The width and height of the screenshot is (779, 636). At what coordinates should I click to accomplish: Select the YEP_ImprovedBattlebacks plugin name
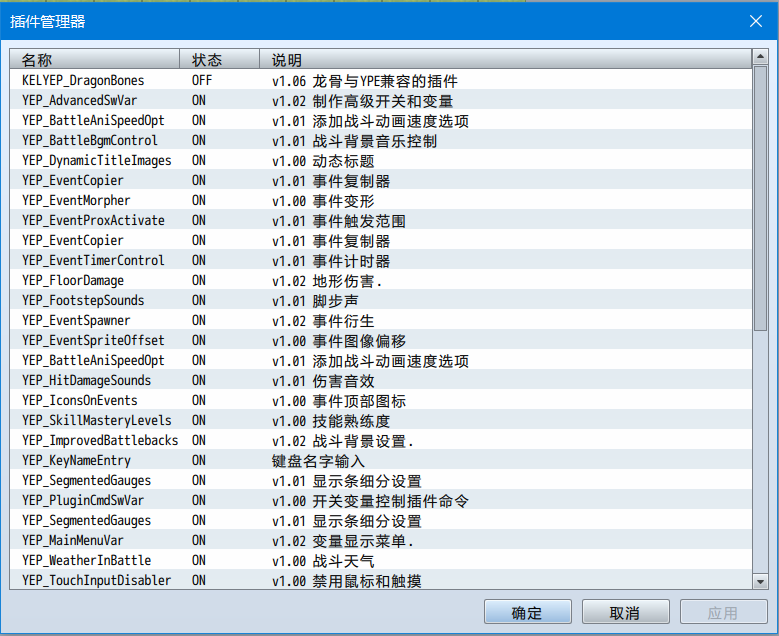100,440
